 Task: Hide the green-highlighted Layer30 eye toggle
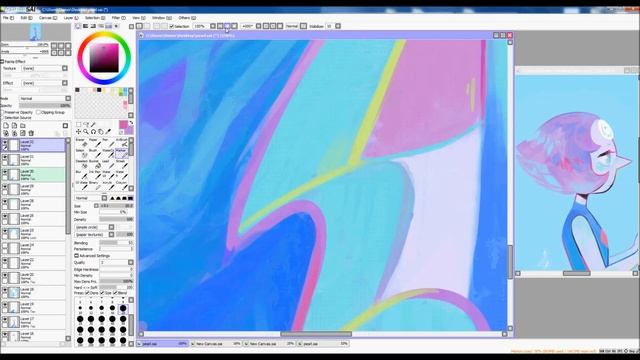tap(5, 172)
